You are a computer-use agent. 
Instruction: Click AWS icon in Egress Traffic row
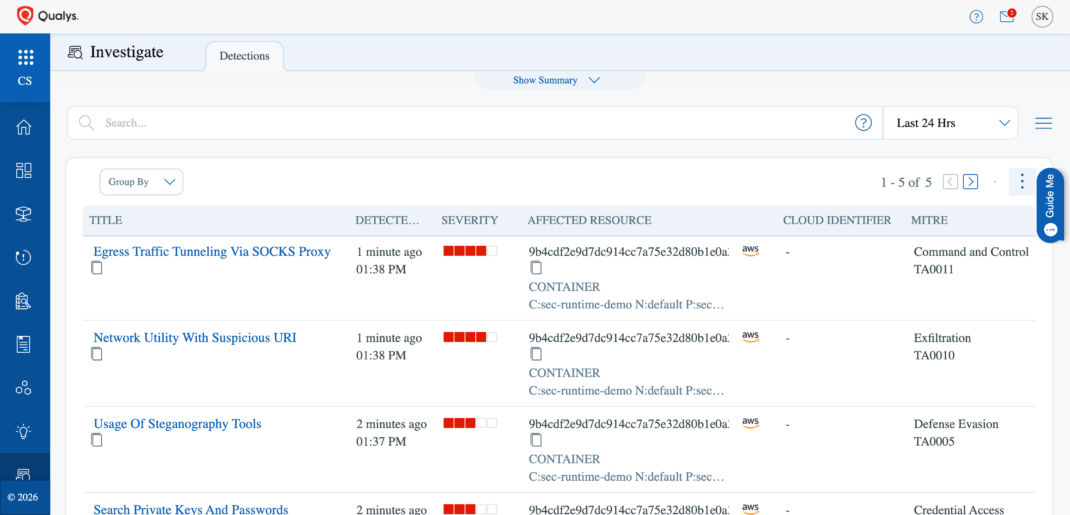click(x=750, y=251)
